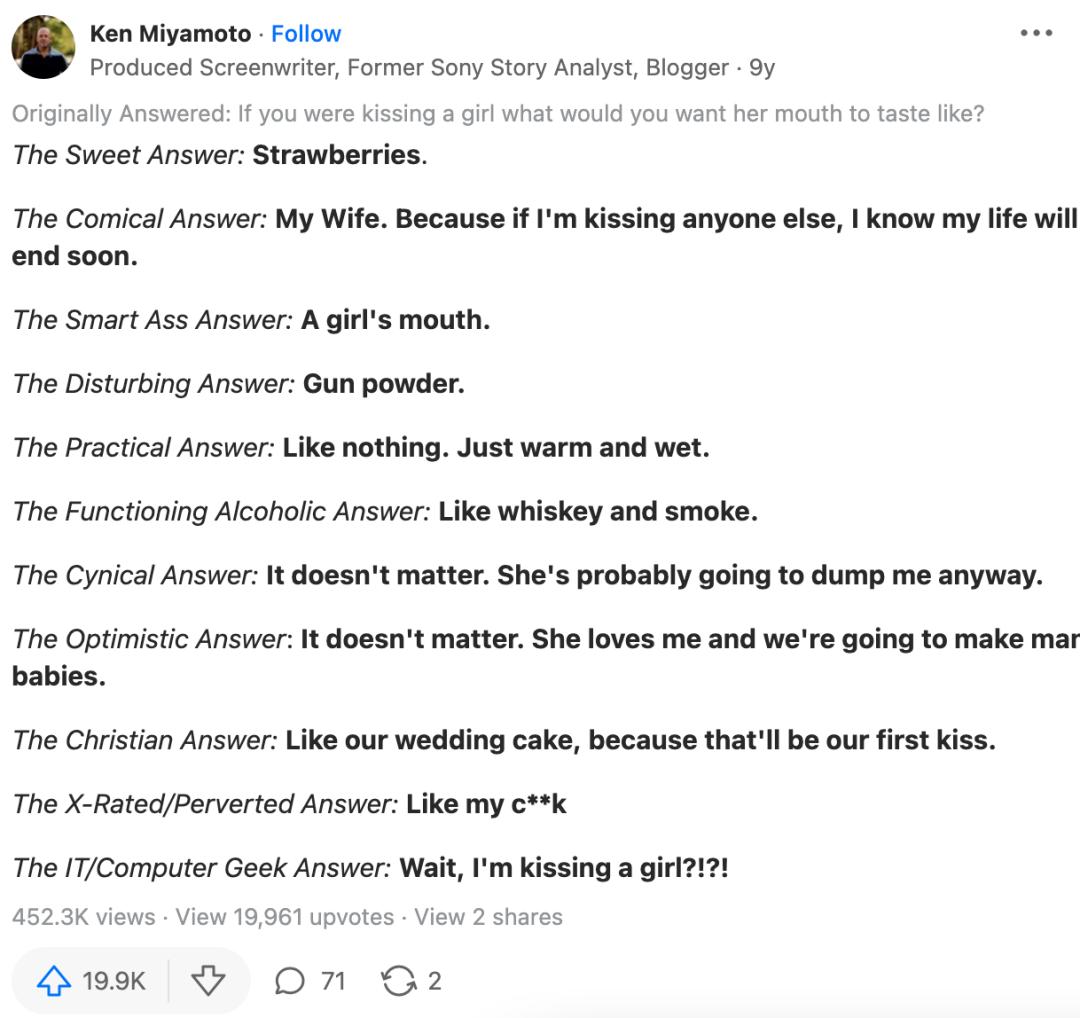The width and height of the screenshot is (1080, 1018).
Task: Click Ken Miyamoto's profile photo
Action: click(x=43, y=47)
